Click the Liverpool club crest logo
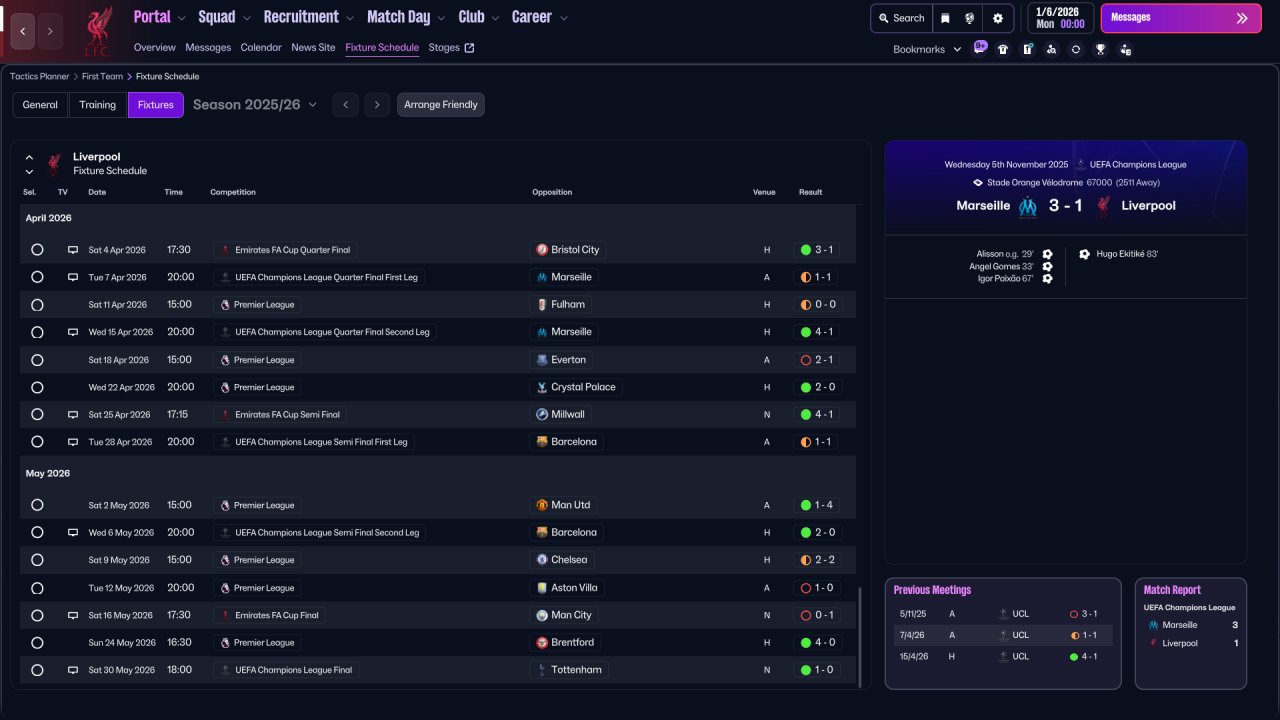This screenshot has width=1280, height=720. 97,31
